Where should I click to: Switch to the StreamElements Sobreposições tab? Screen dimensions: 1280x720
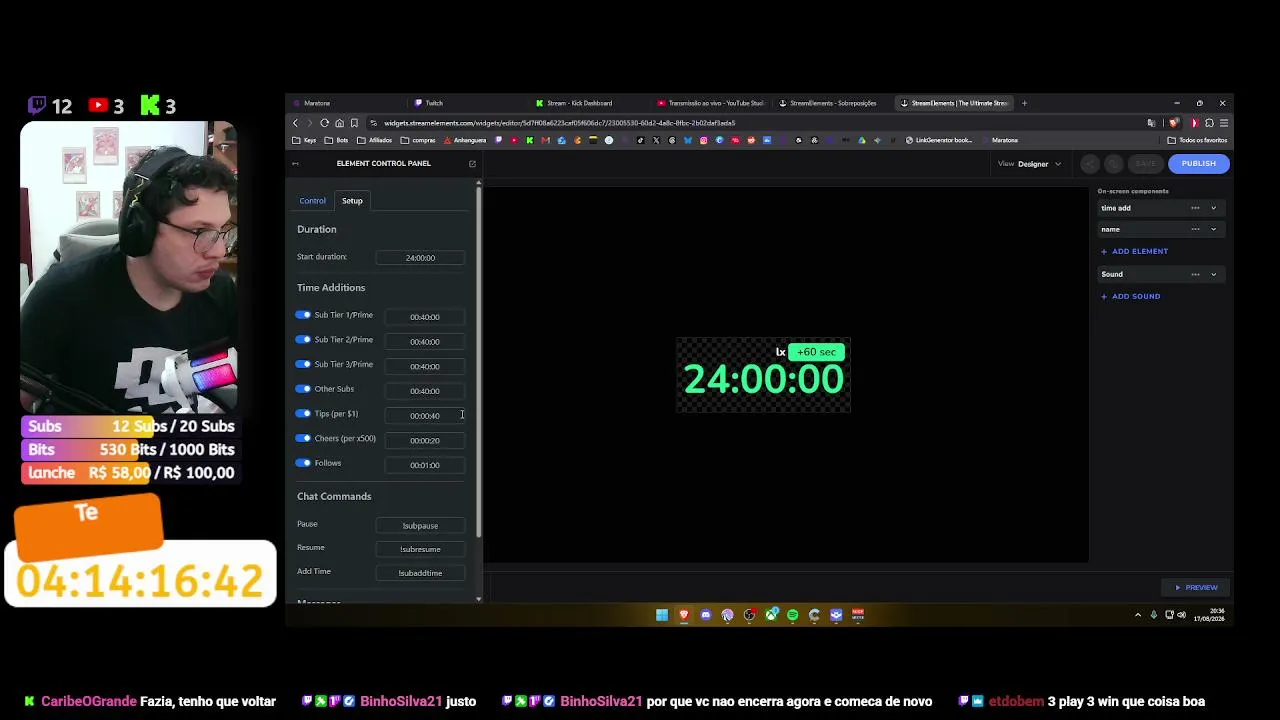point(834,103)
